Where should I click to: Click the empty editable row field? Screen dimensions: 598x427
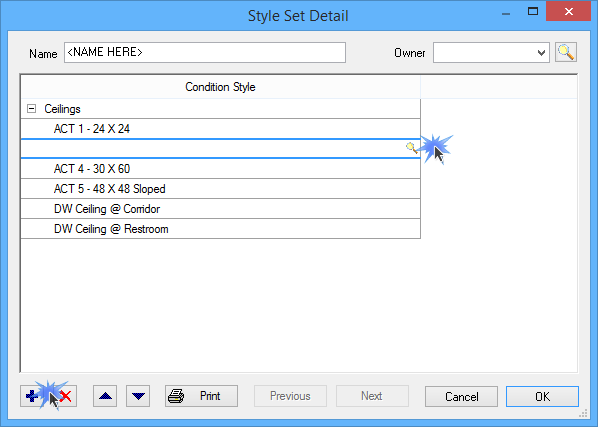pyautogui.click(x=214, y=149)
